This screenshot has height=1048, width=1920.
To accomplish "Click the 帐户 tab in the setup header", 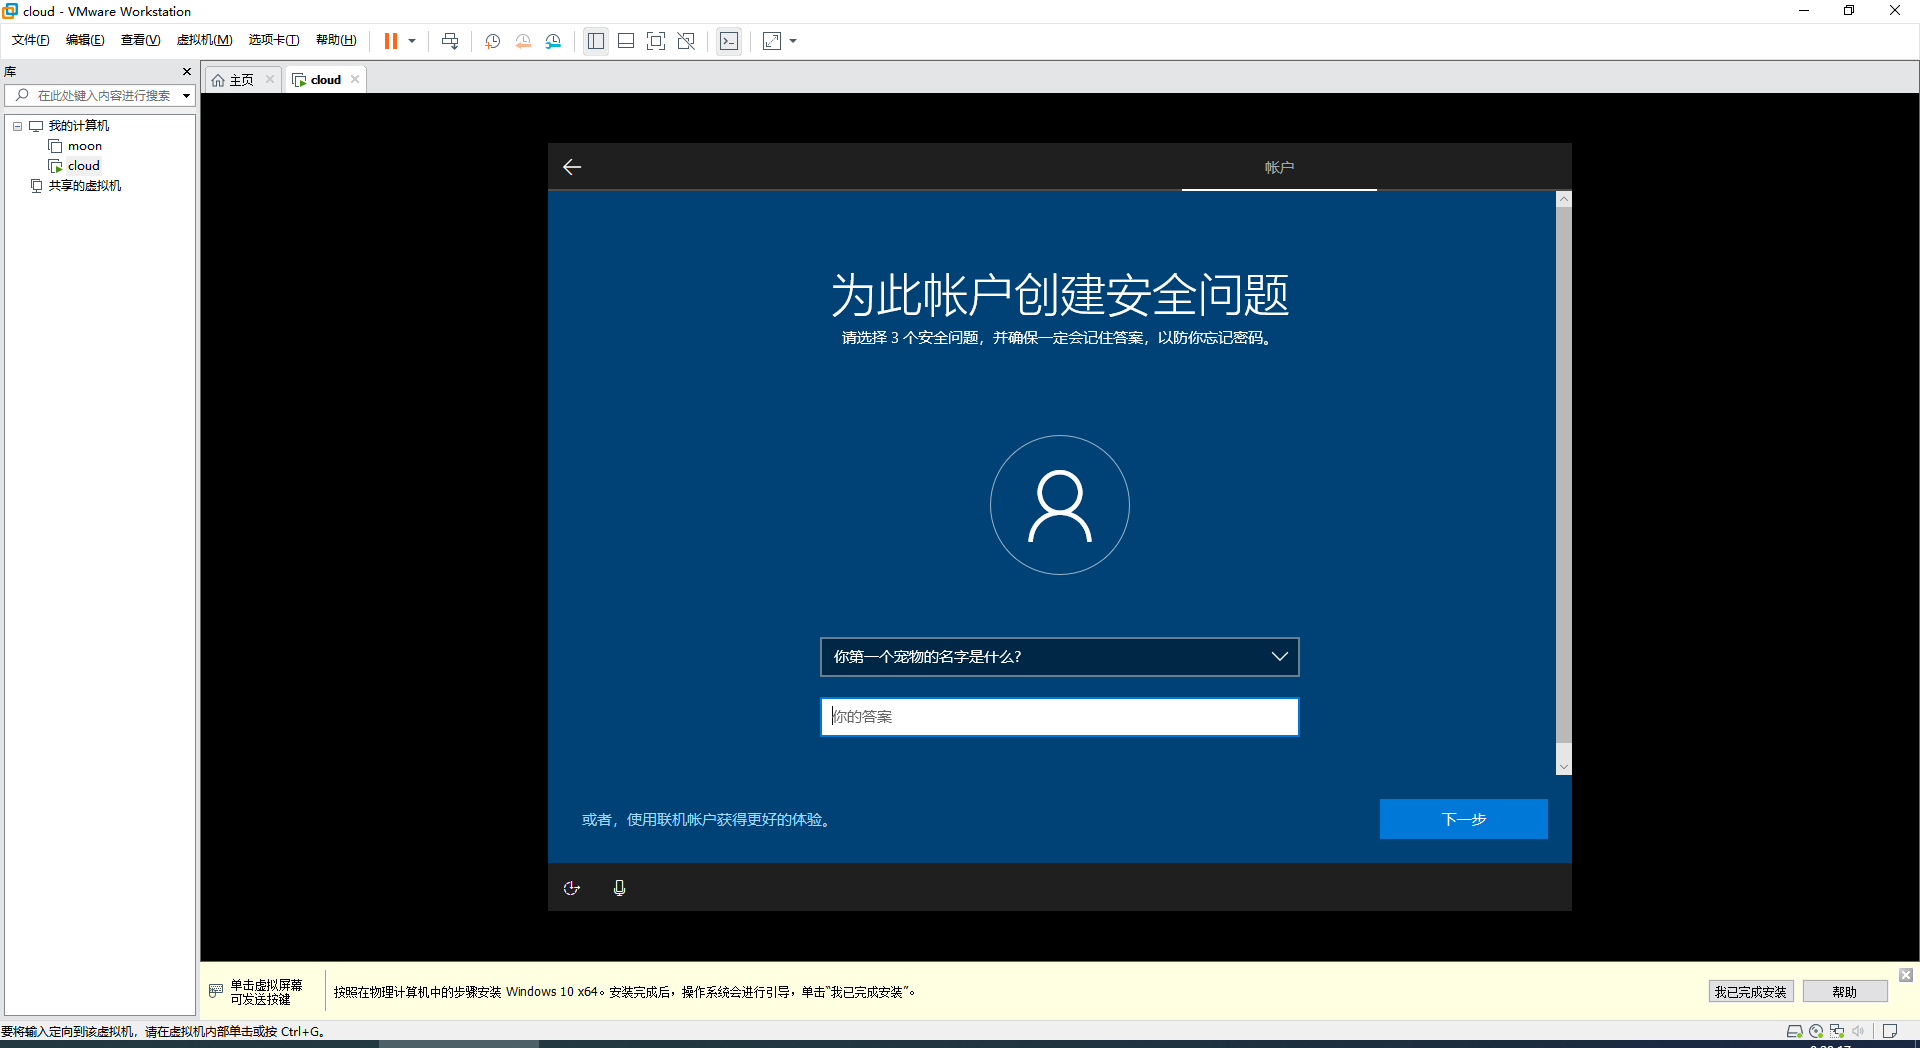I will [x=1279, y=167].
